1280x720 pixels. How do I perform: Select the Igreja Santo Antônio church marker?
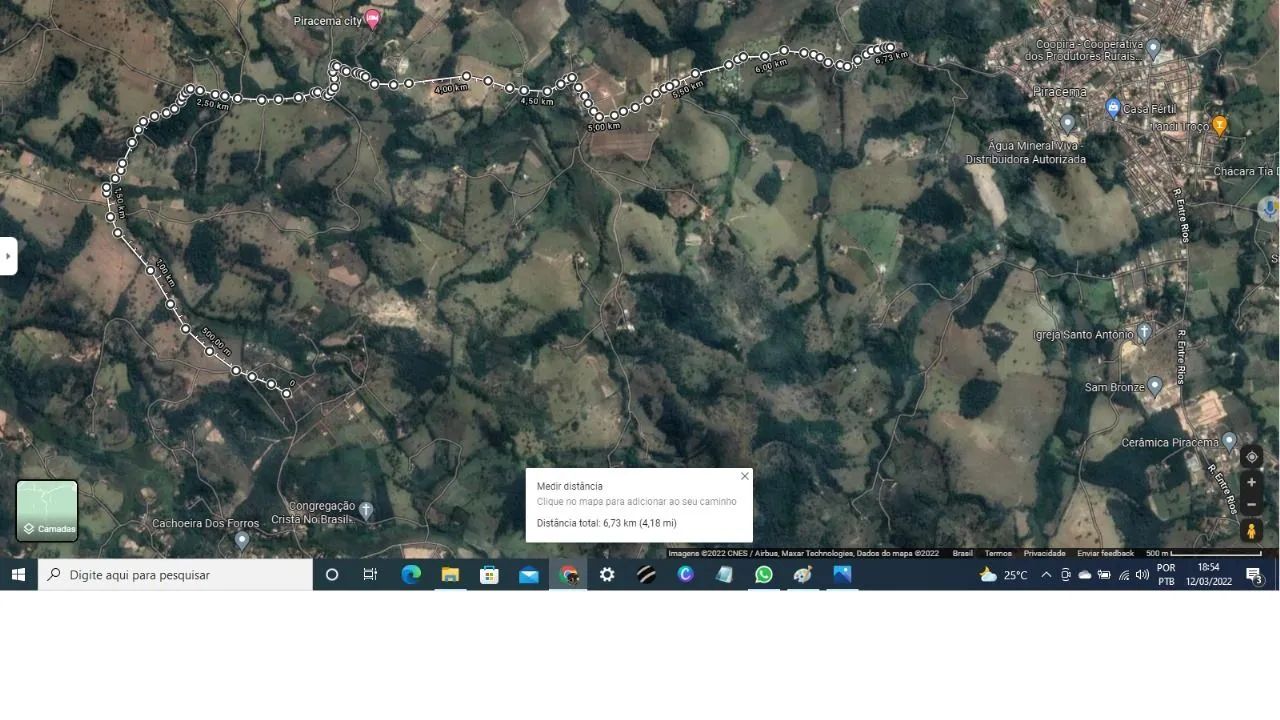[1144, 331]
